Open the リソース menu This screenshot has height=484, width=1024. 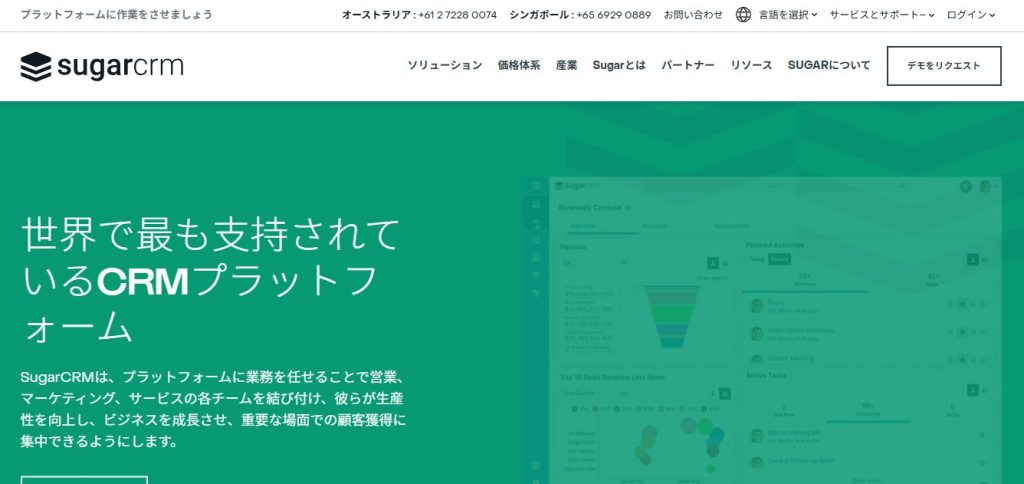751,65
